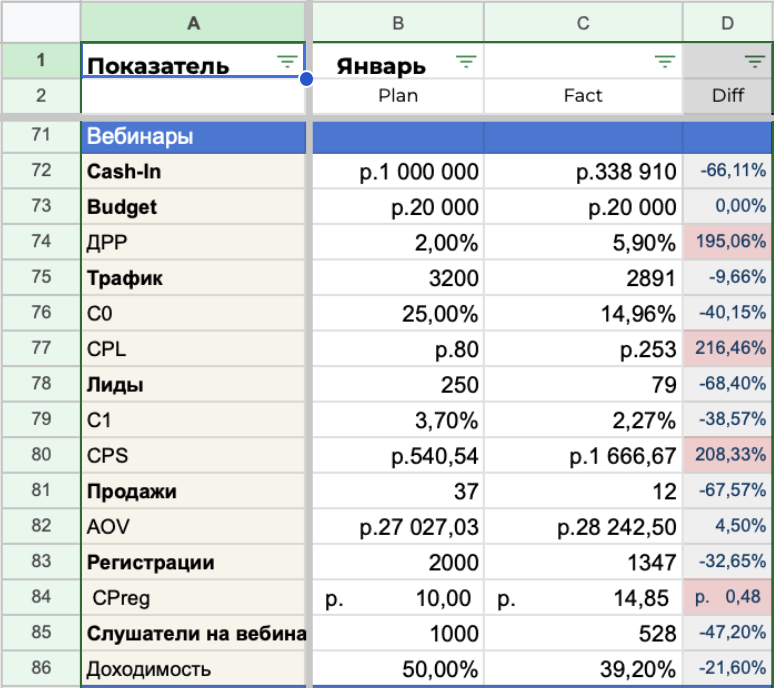774x688 pixels.
Task: Click the Регистрации label cell
Action: coord(193,562)
